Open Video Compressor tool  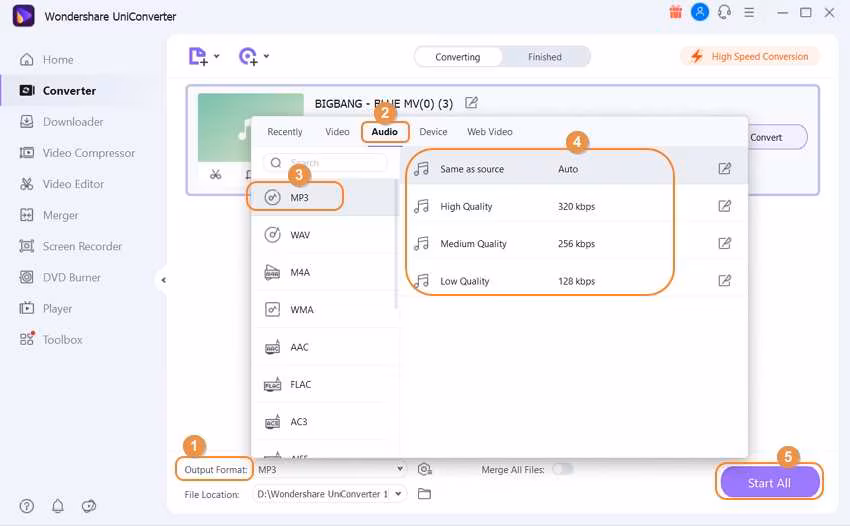[77, 153]
